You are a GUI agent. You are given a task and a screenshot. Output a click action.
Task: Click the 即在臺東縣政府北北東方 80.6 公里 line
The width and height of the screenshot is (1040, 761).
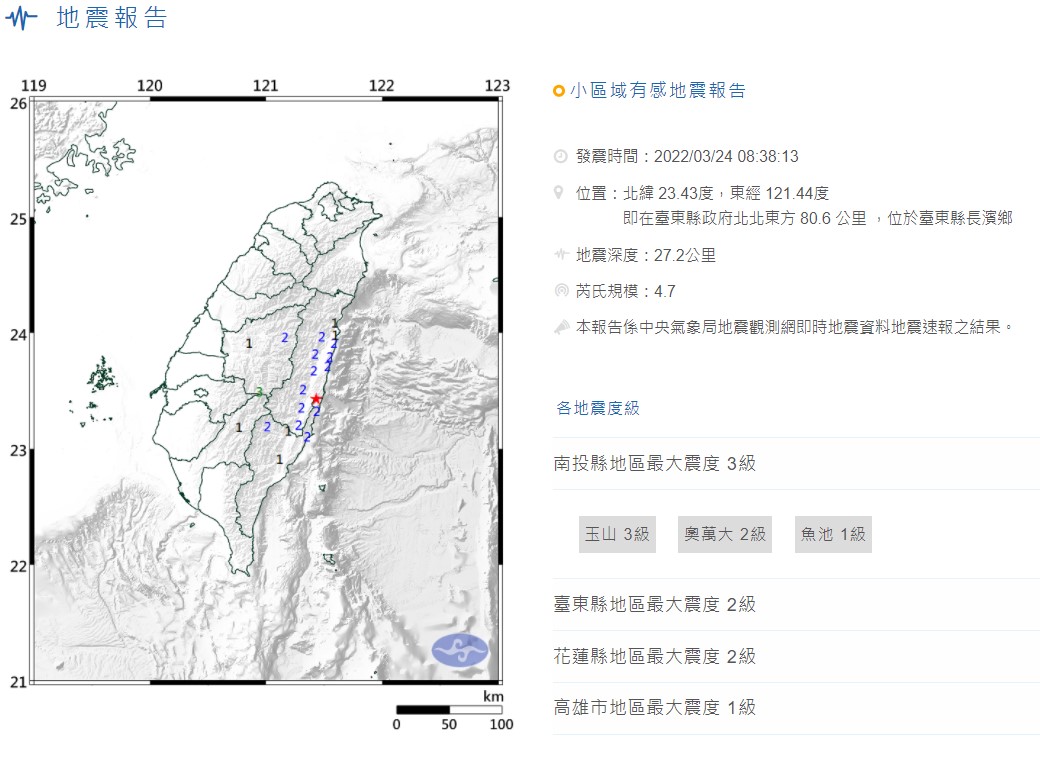(745, 218)
